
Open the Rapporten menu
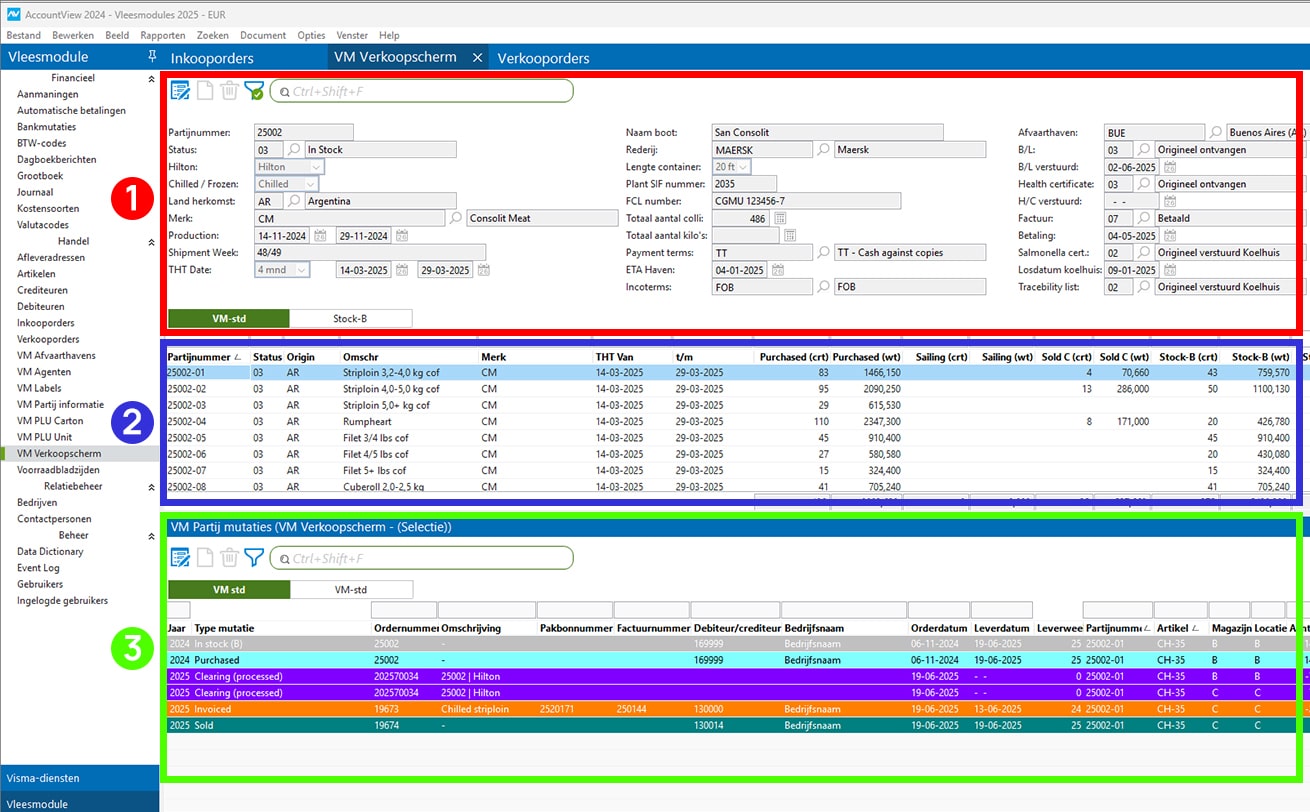click(x=163, y=35)
